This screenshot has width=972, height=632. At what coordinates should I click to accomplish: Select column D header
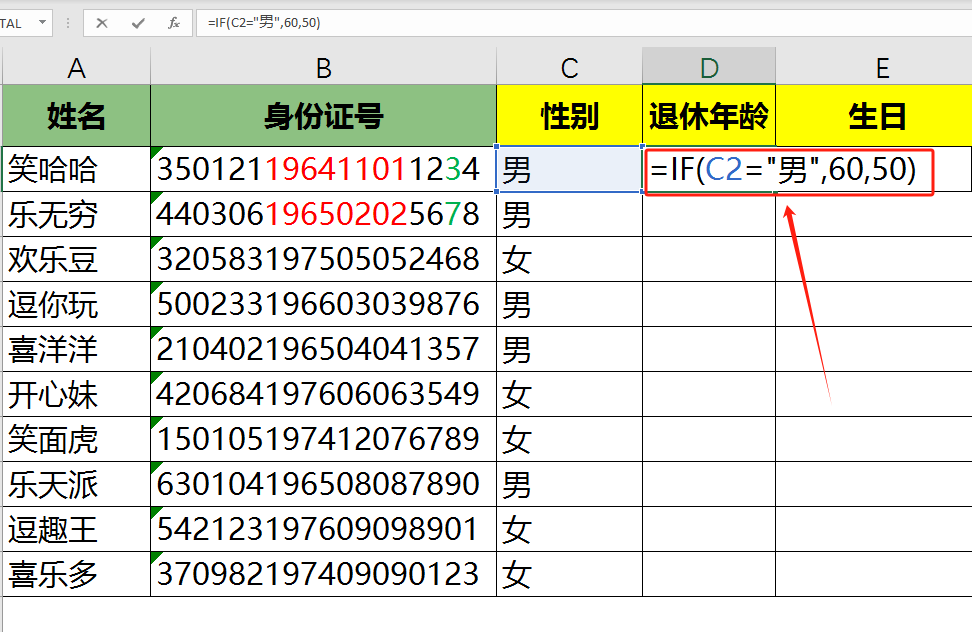(x=709, y=67)
